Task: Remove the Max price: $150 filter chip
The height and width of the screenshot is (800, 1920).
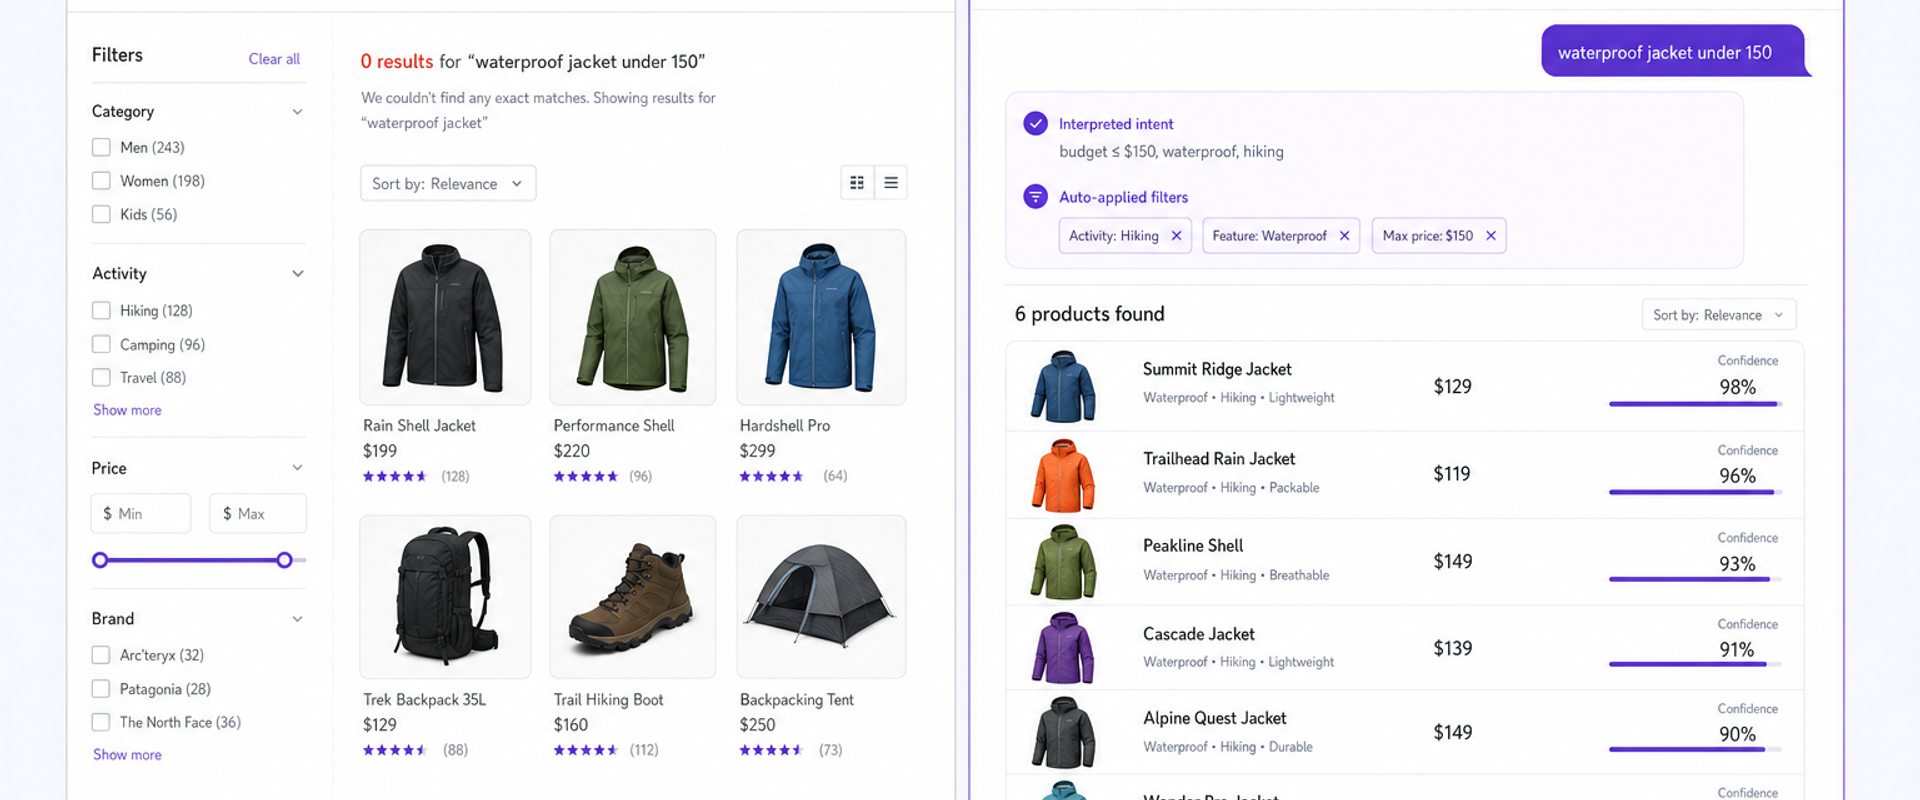Action: pyautogui.click(x=1490, y=236)
